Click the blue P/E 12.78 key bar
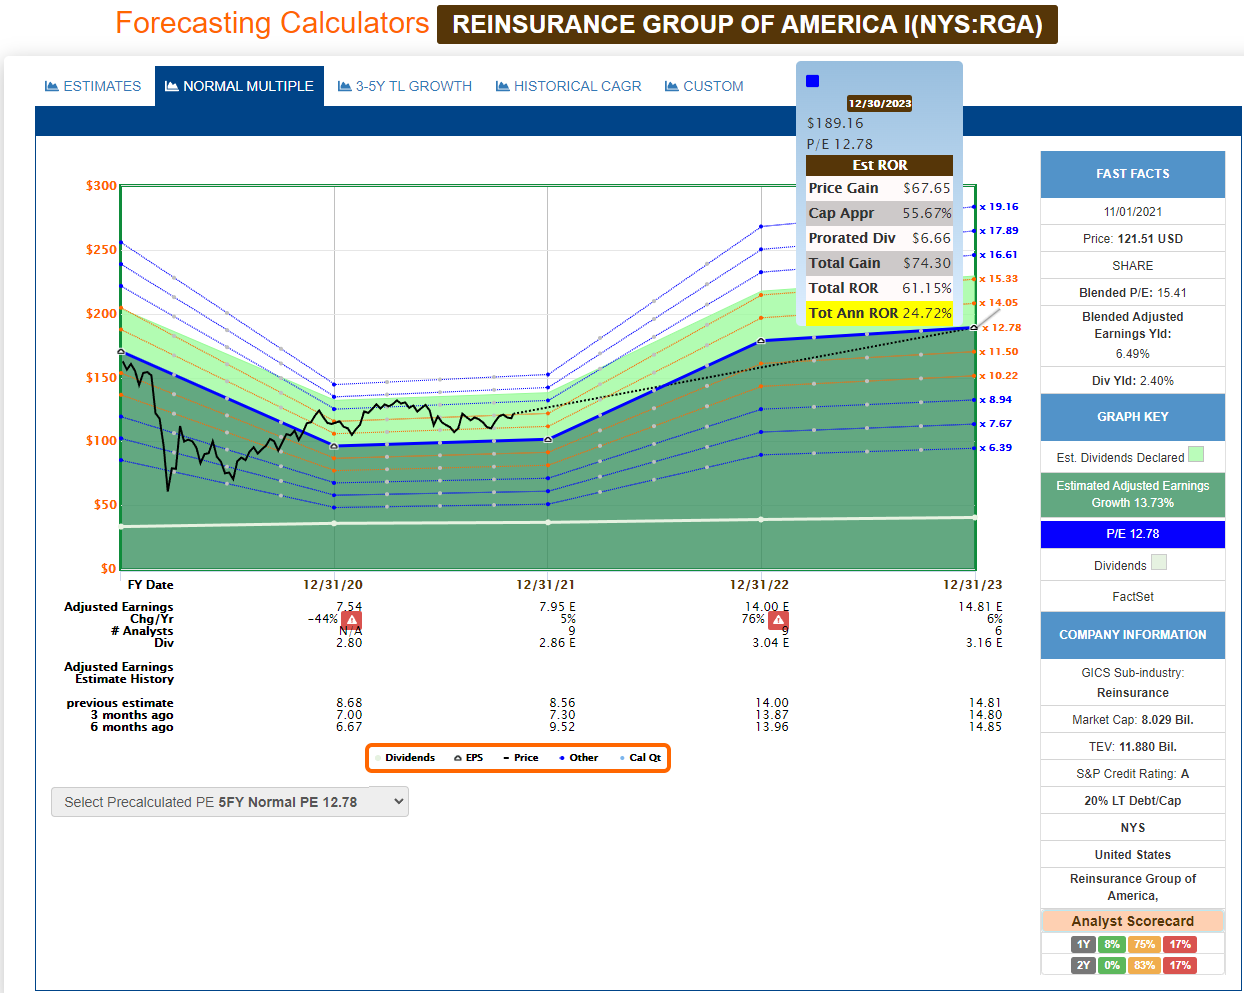This screenshot has width=1244, height=993. pos(1132,534)
